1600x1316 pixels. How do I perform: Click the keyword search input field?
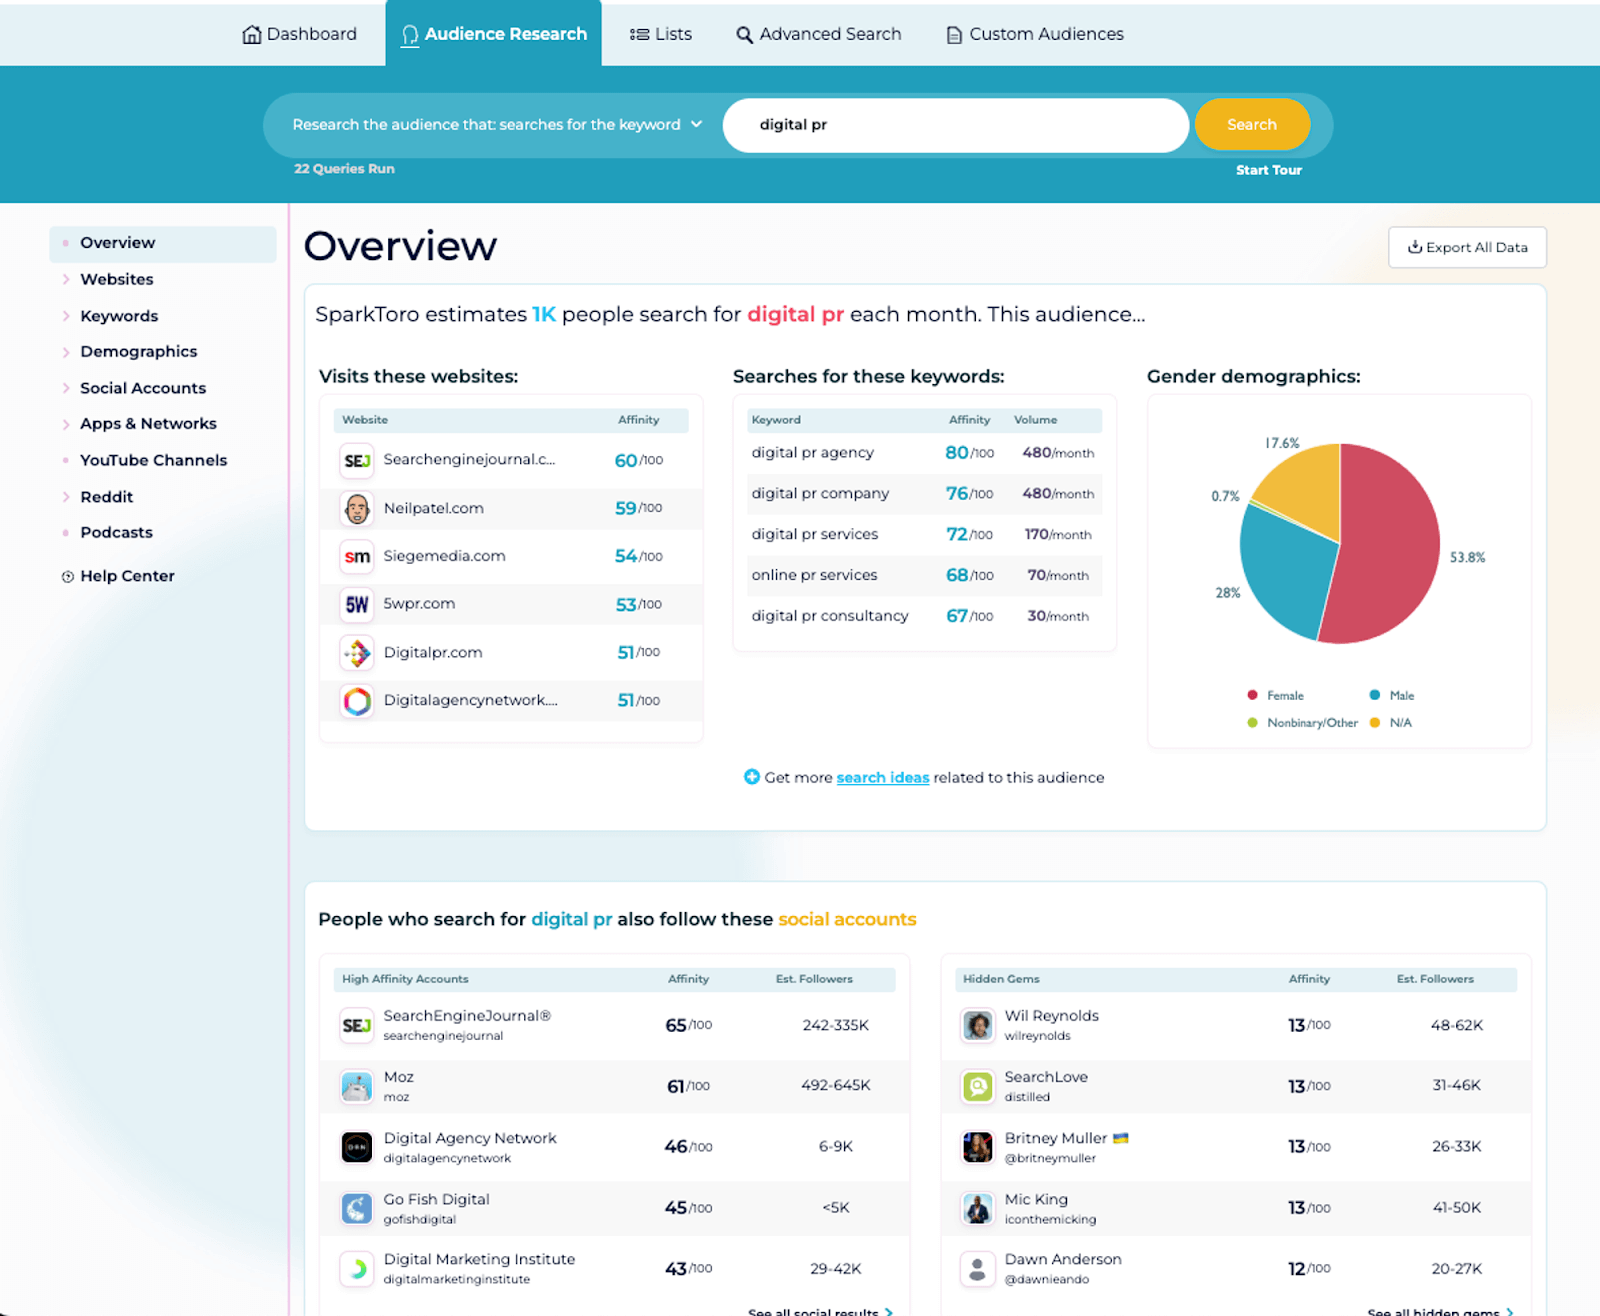[x=956, y=125]
